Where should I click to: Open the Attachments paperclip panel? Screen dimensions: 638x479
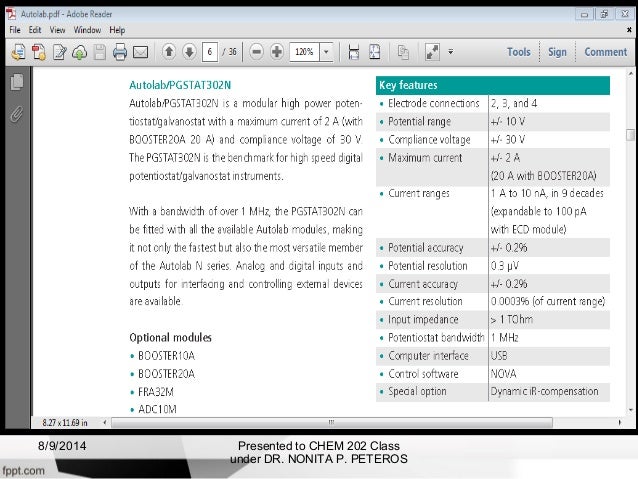tap(16, 113)
